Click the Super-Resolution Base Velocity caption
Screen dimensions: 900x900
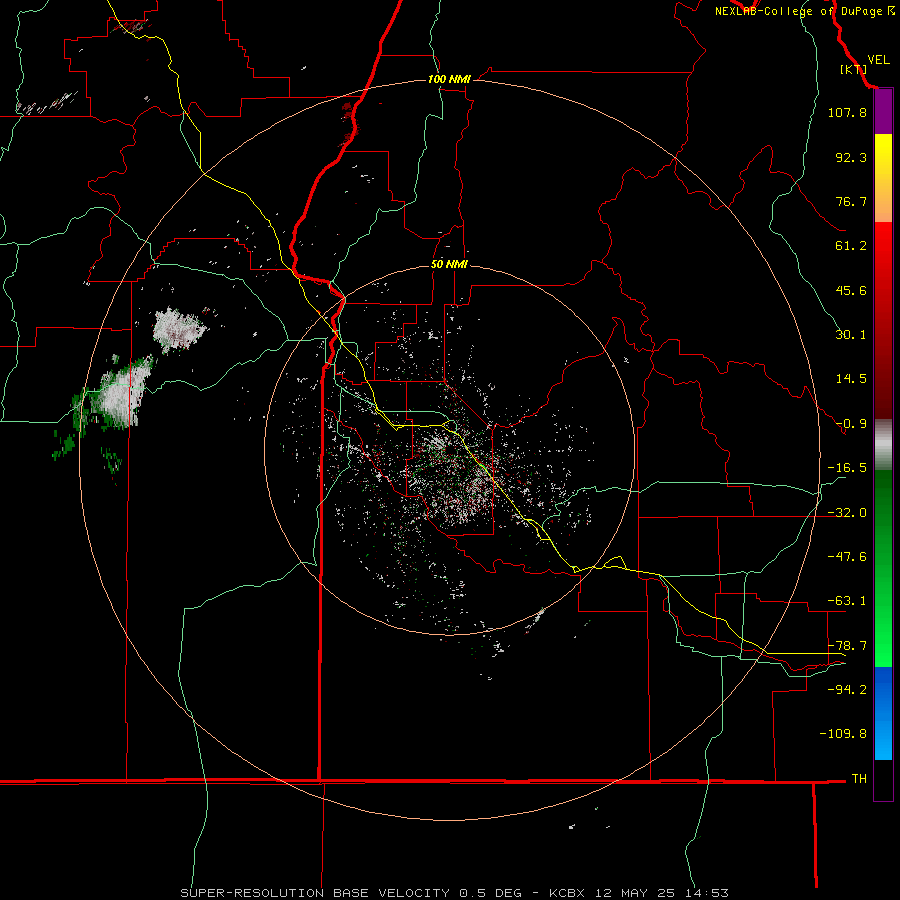point(455,893)
